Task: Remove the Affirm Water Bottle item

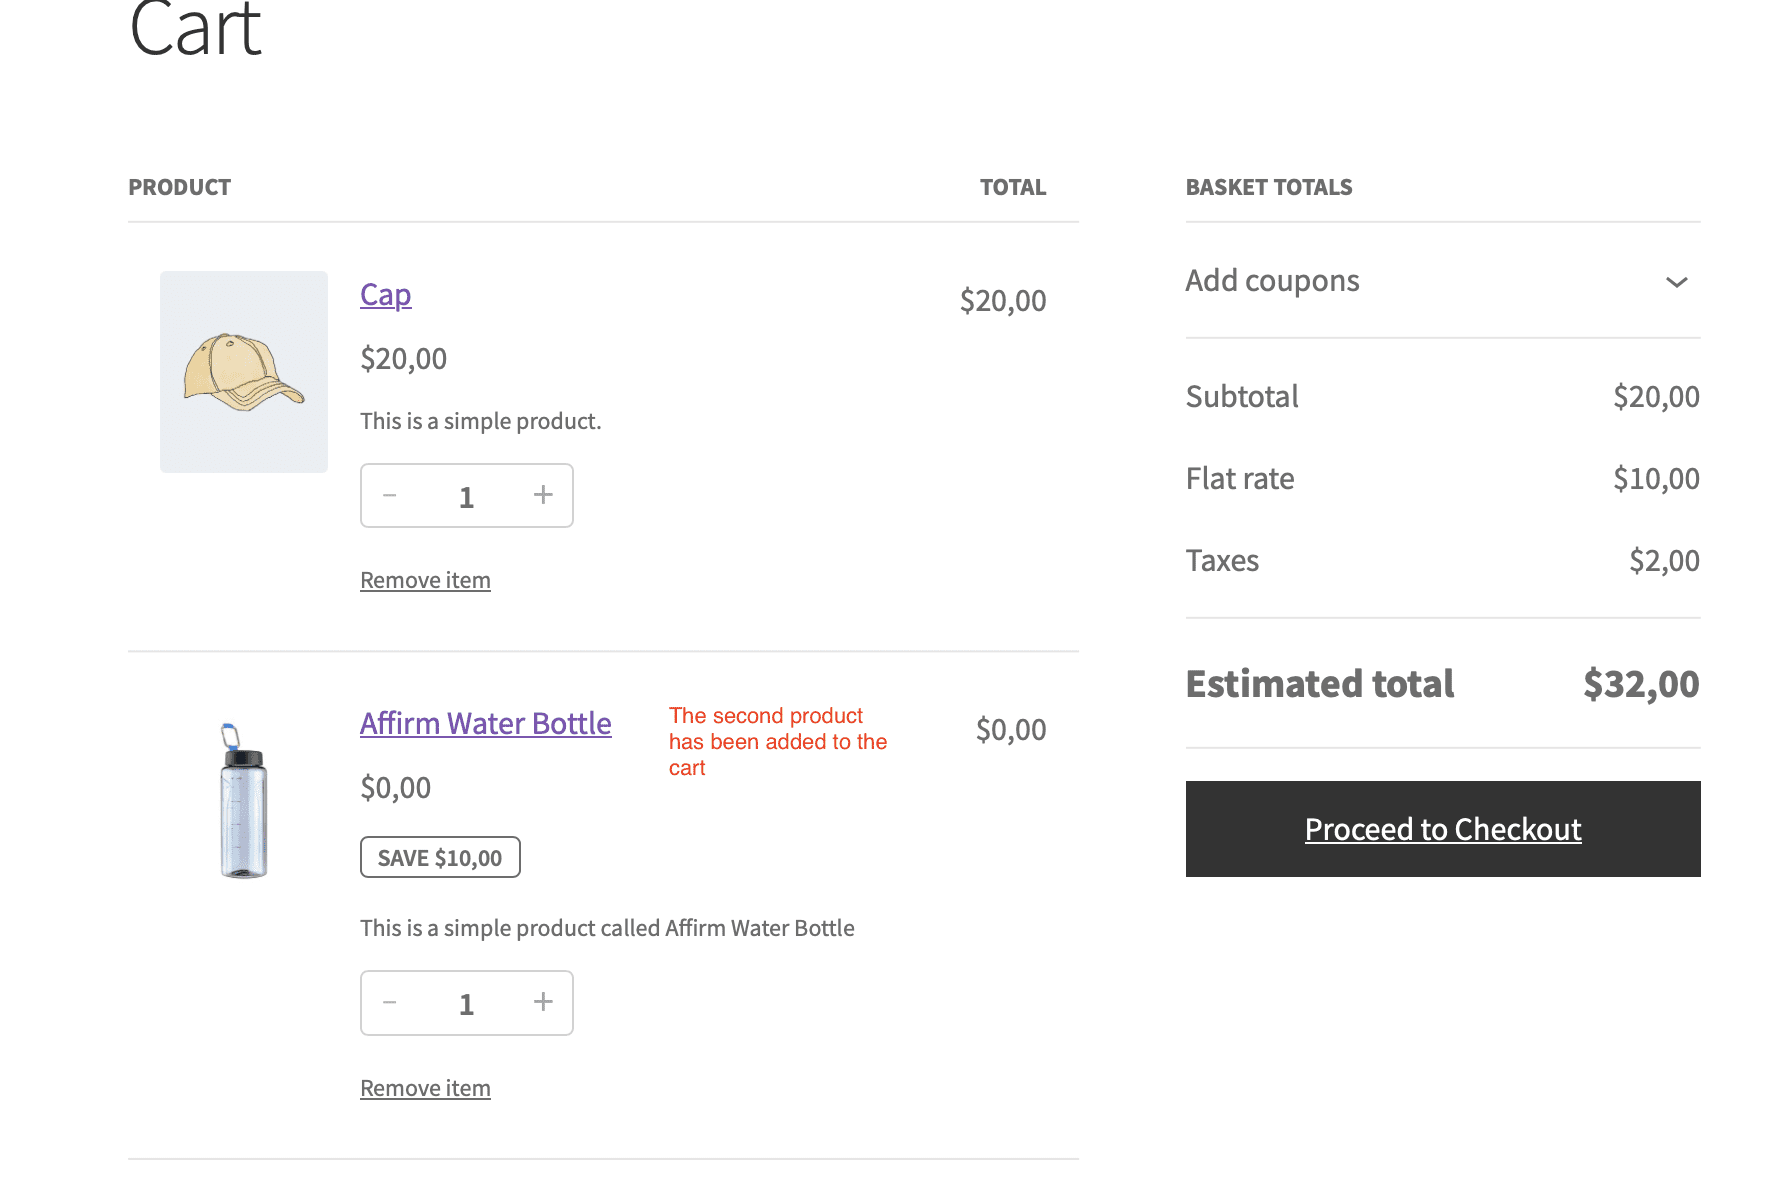Action: pos(425,1088)
